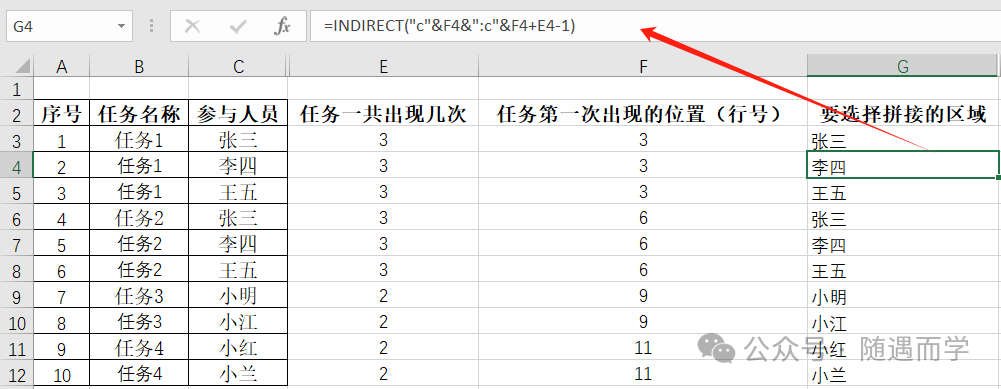Click the header cell 任务名称
The width and height of the screenshot is (1001, 389).
pyautogui.click(x=139, y=114)
